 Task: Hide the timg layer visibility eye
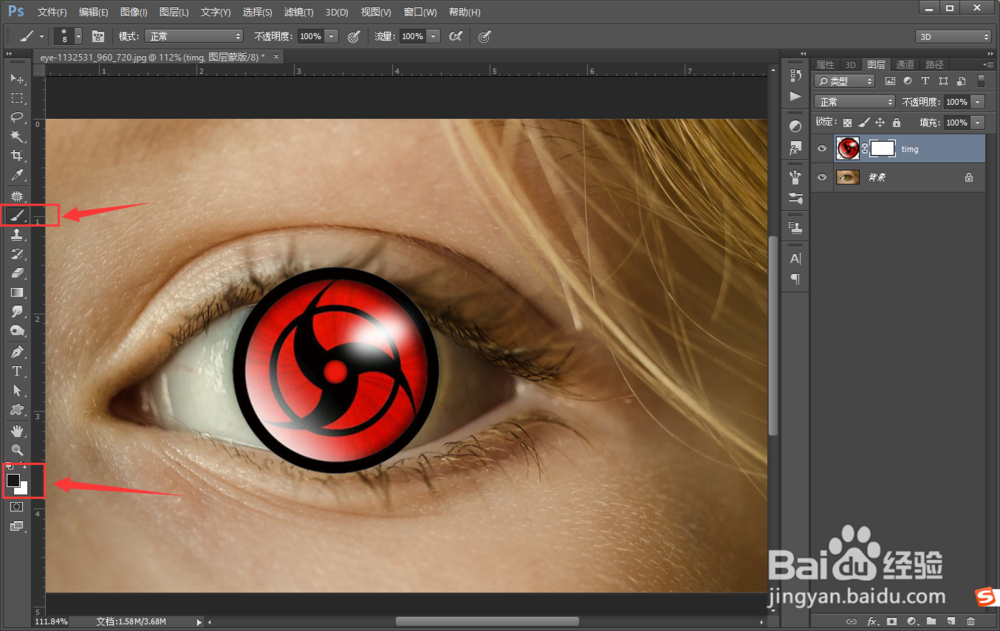821,149
